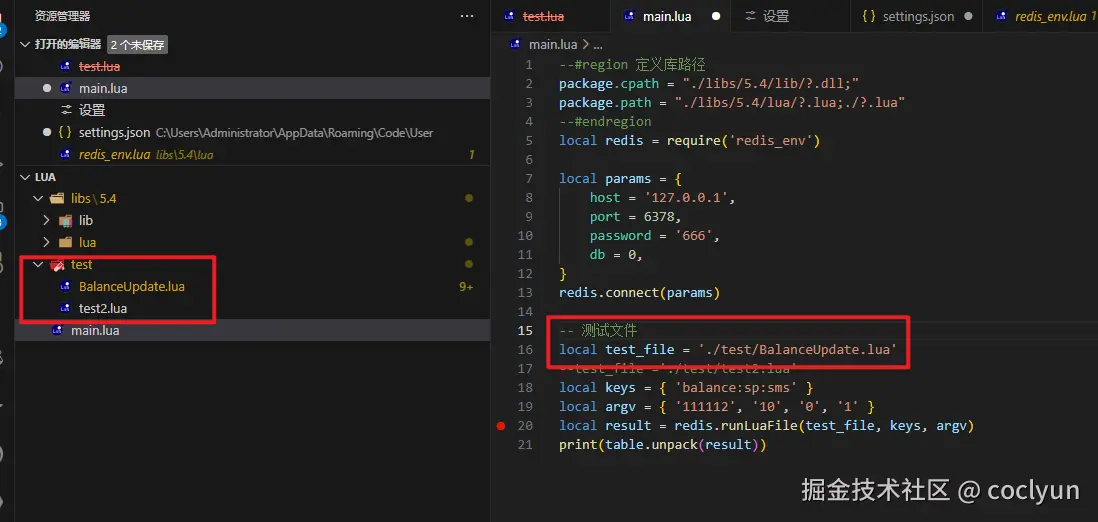1098x522 pixels.
Task: Collapse the 打开的编辑器 section
Action: point(25,44)
